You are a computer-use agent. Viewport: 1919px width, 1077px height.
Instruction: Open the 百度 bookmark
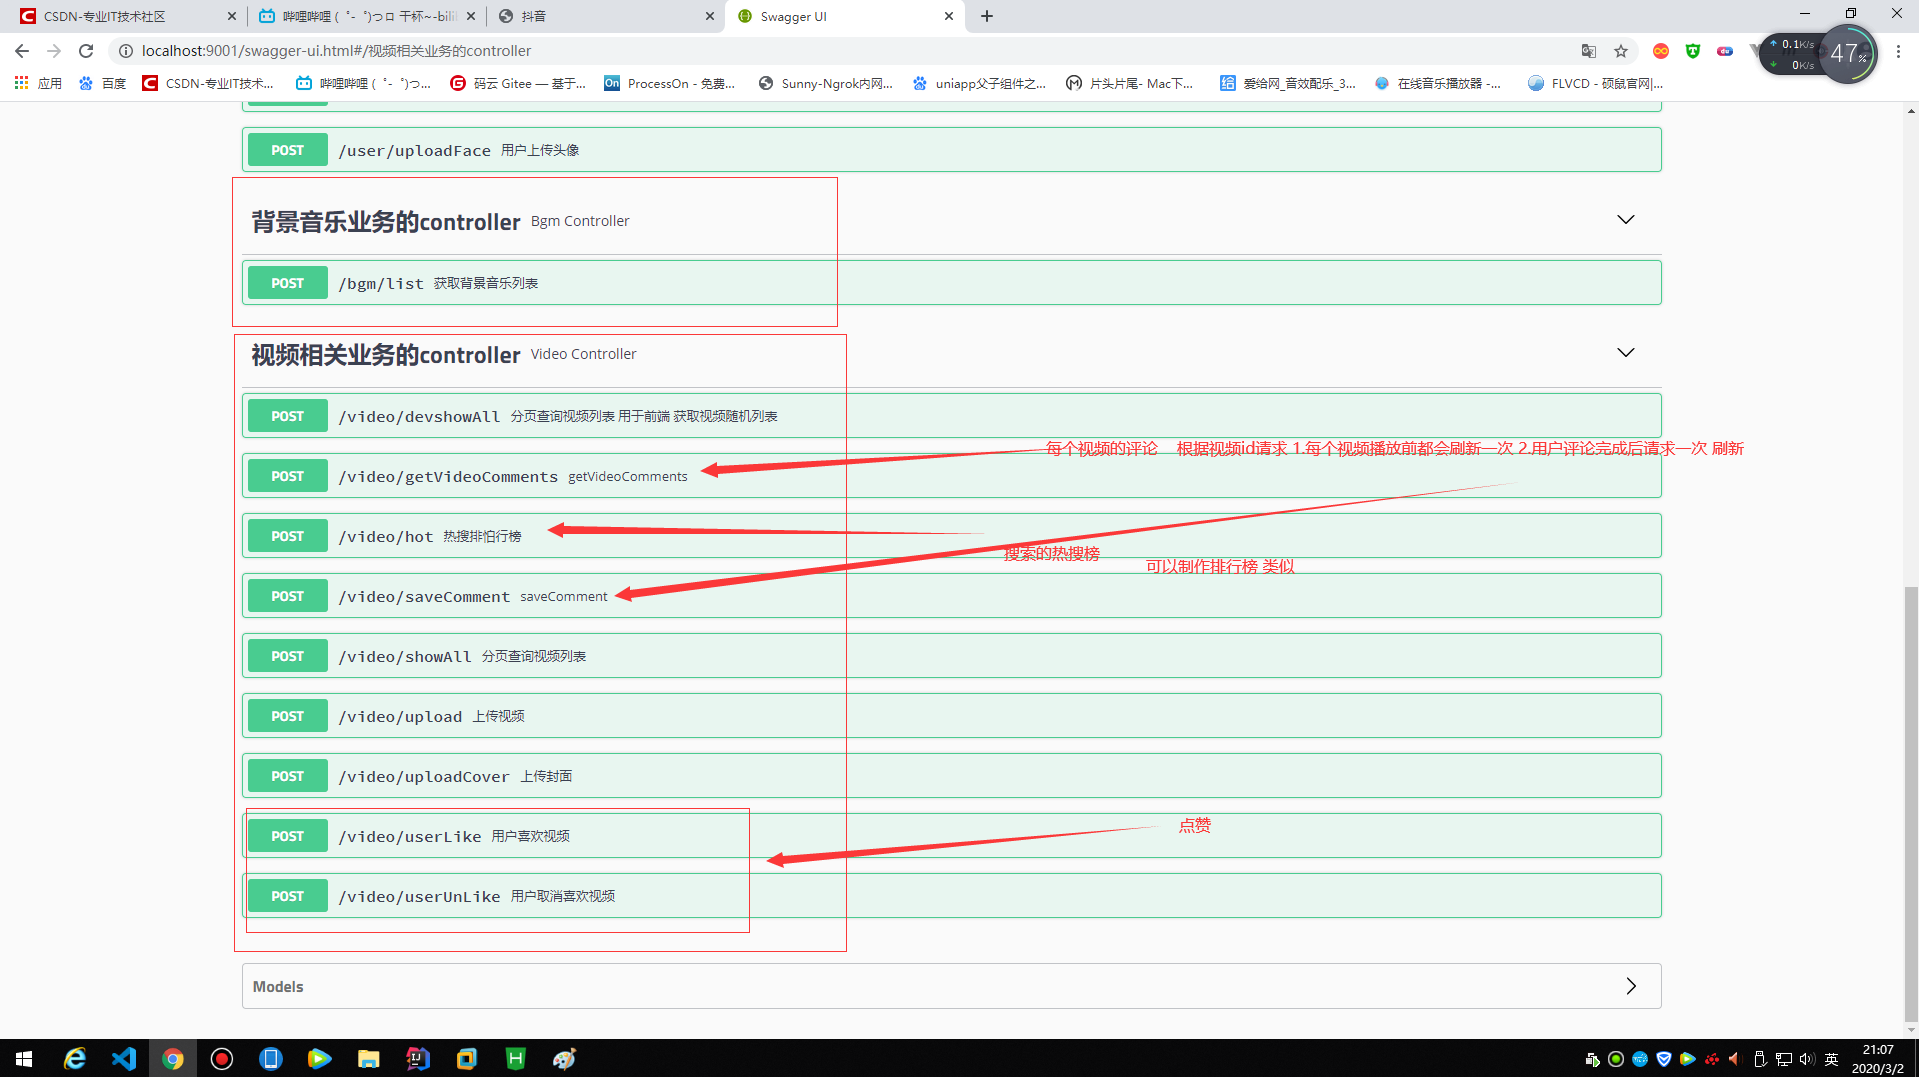point(103,84)
